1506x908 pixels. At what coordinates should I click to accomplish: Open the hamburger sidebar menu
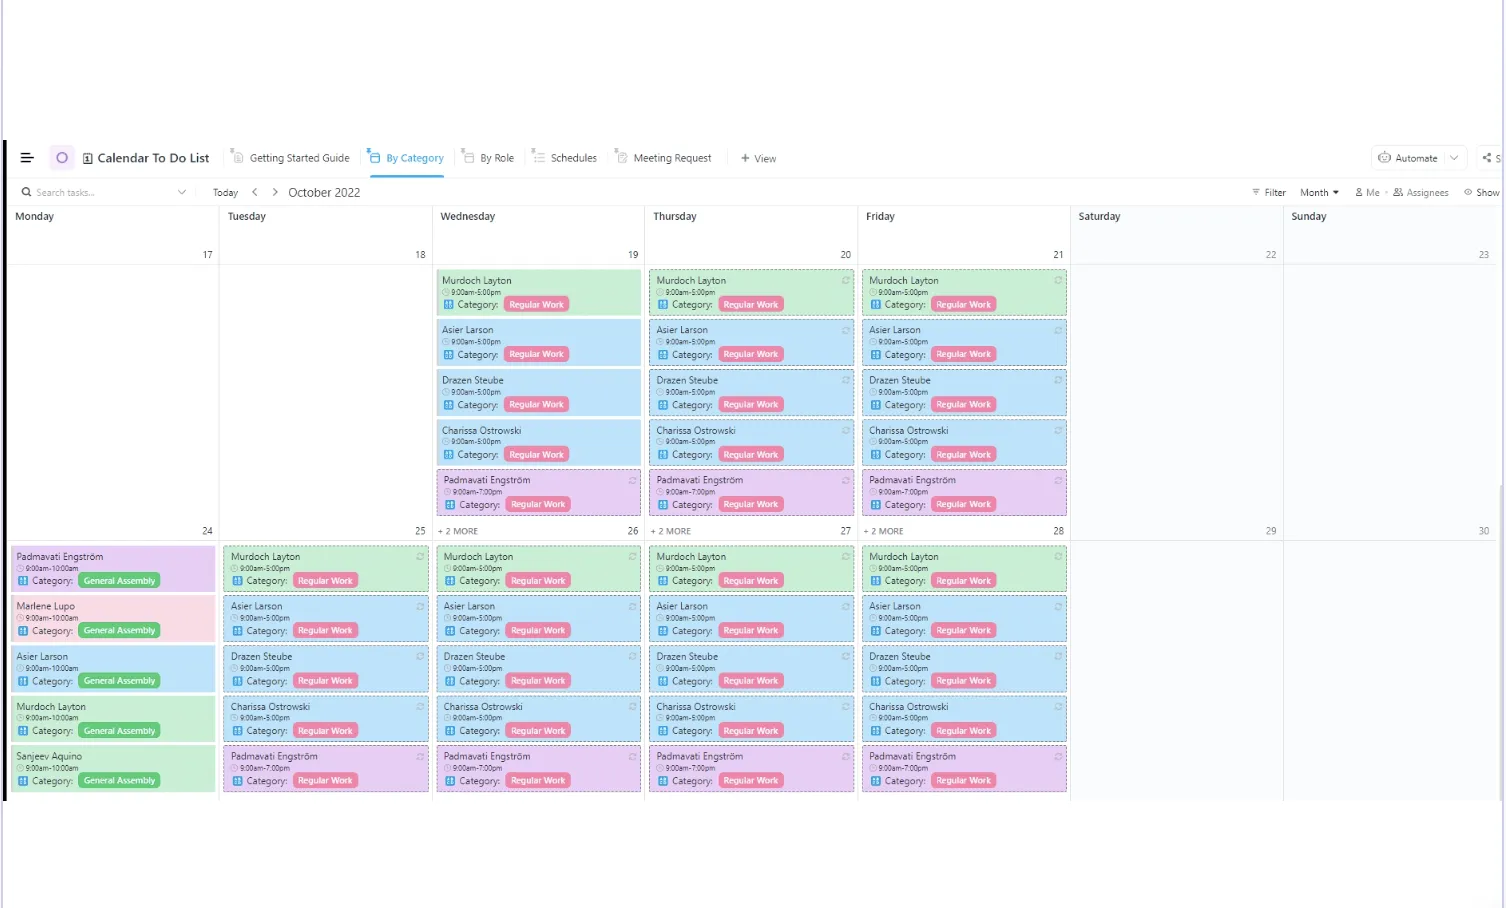coord(27,158)
